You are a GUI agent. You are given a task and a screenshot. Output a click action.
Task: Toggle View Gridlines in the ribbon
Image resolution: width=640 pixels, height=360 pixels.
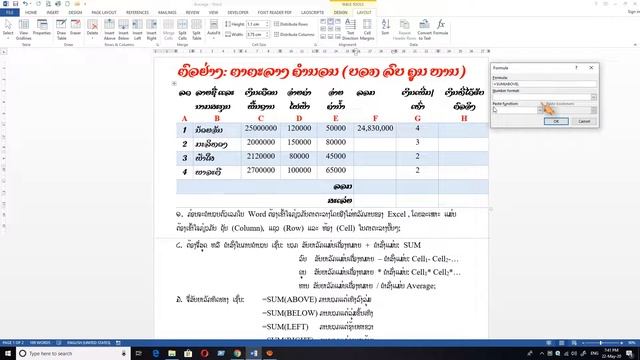click(24, 29)
